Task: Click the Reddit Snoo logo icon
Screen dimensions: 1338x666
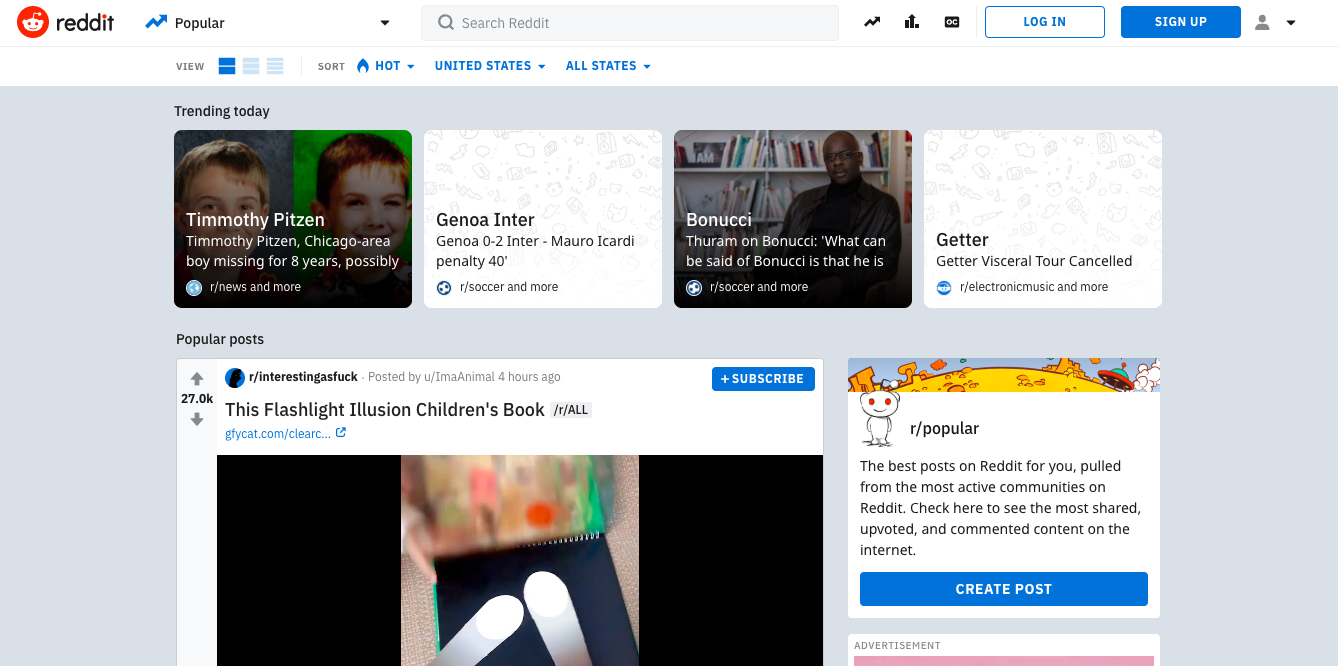Action: [33, 22]
